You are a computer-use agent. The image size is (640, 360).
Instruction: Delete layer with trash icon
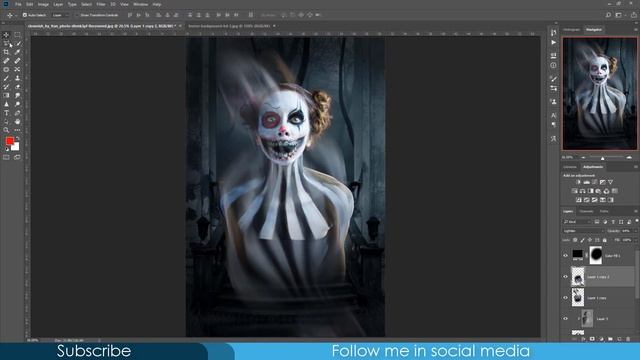(628, 339)
